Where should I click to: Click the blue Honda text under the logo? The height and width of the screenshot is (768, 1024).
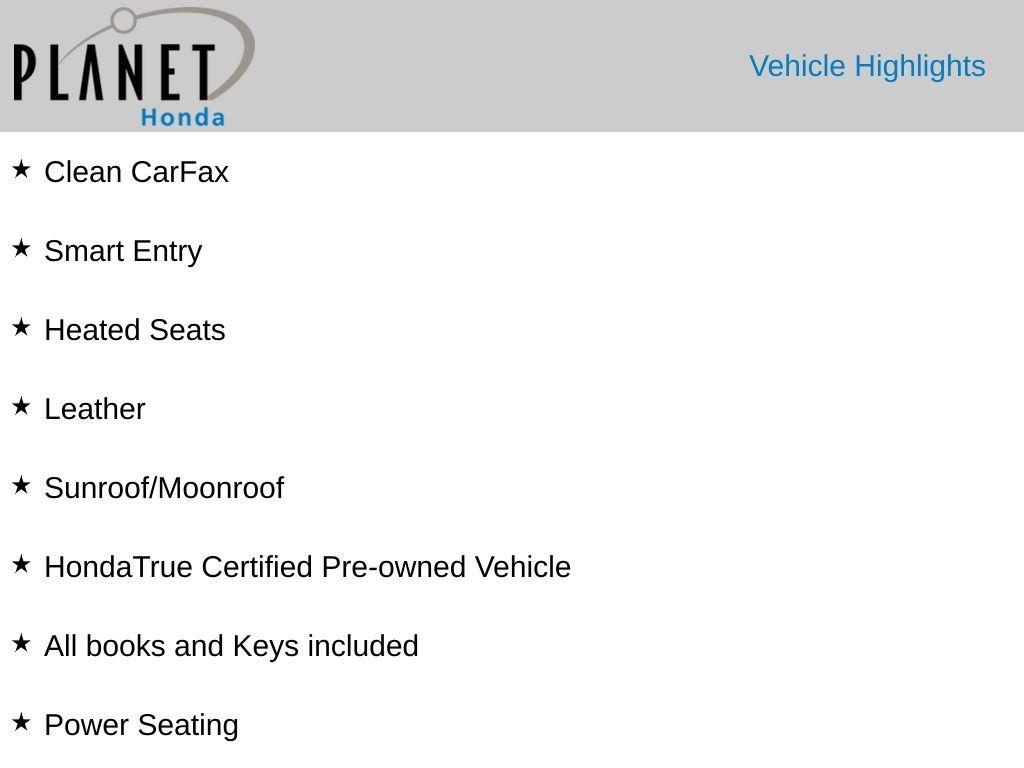coord(183,117)
